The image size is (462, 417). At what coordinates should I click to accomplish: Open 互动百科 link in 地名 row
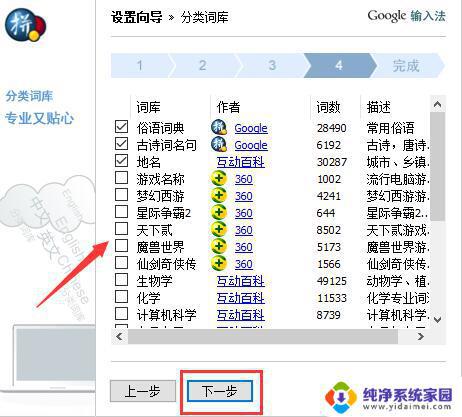tap(241, 162)
